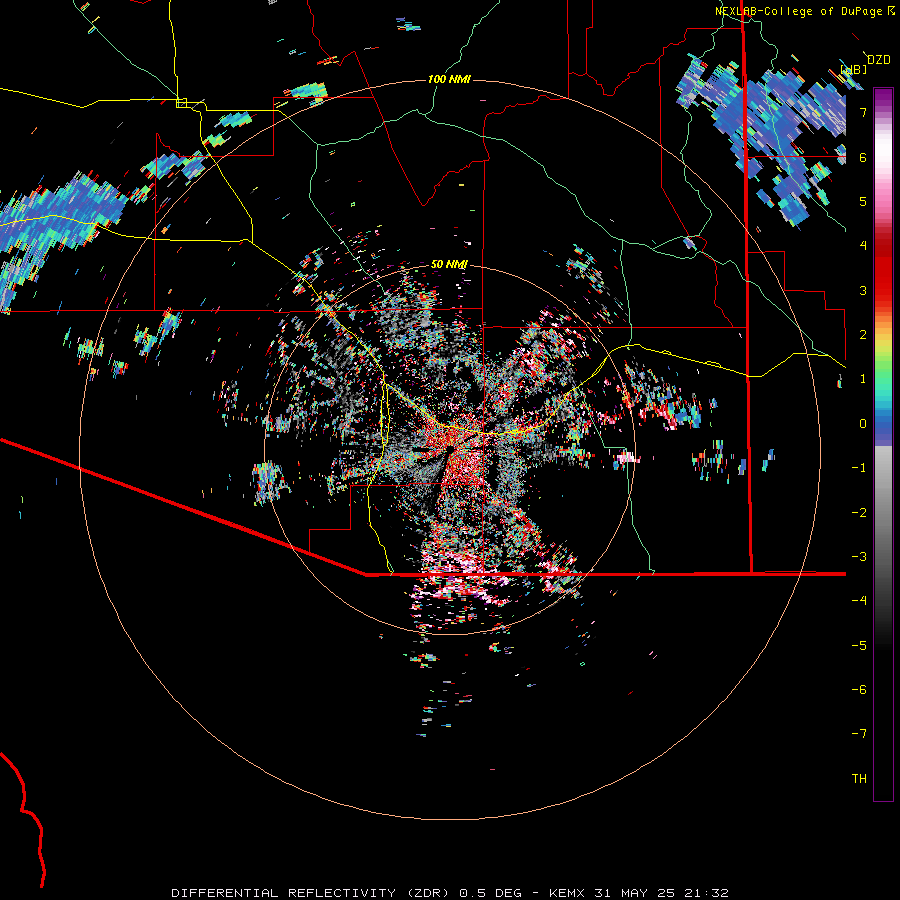The height and width of the screenshot is (900, 900).
Task: Click the 4 value on the color scale
Action: coord(863,246)
